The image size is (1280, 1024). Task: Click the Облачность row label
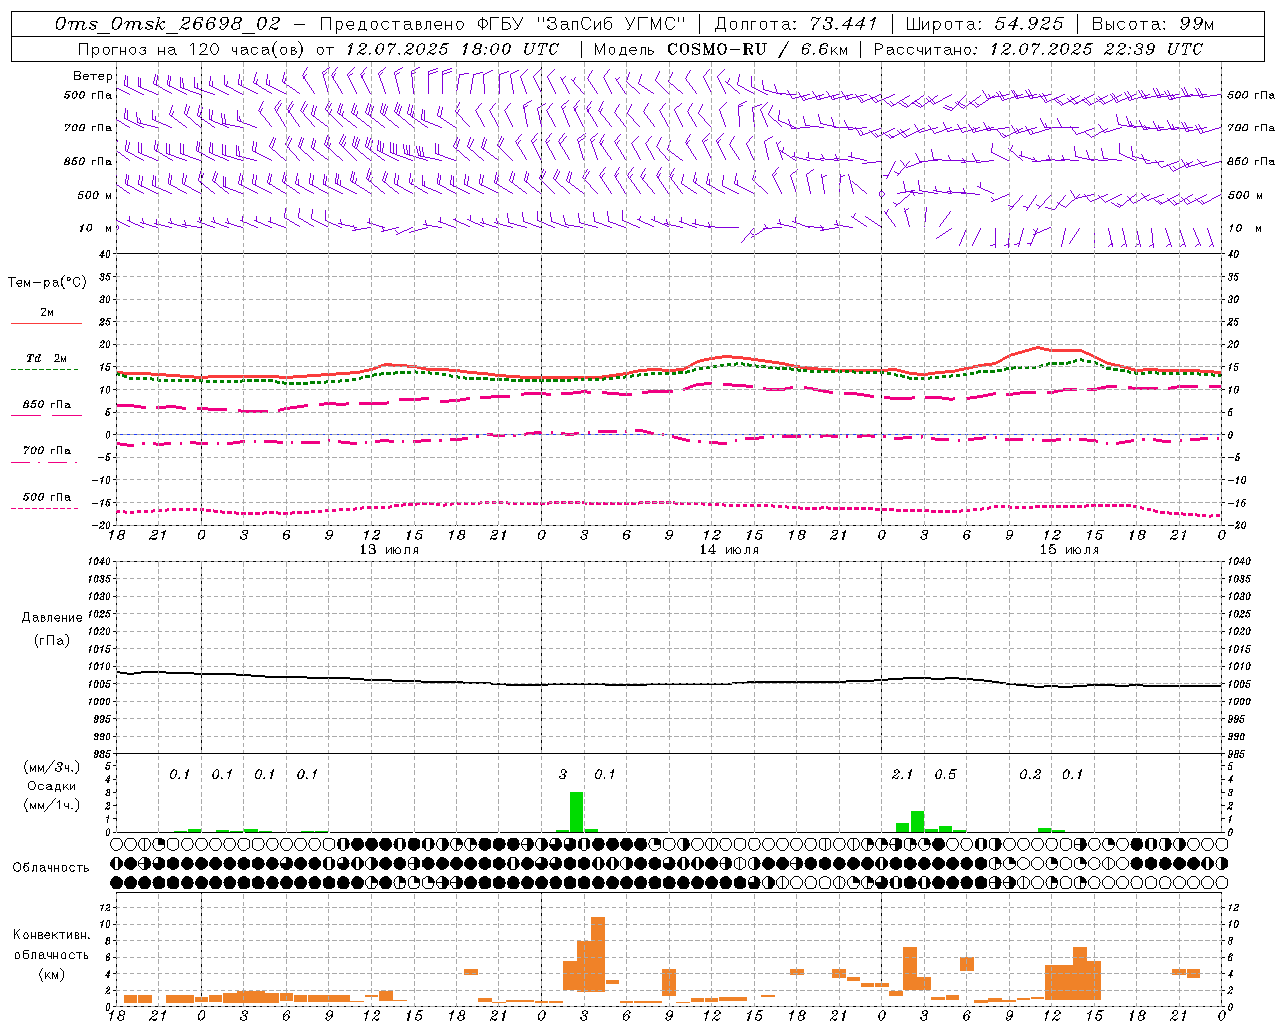[x=51, y=867]
